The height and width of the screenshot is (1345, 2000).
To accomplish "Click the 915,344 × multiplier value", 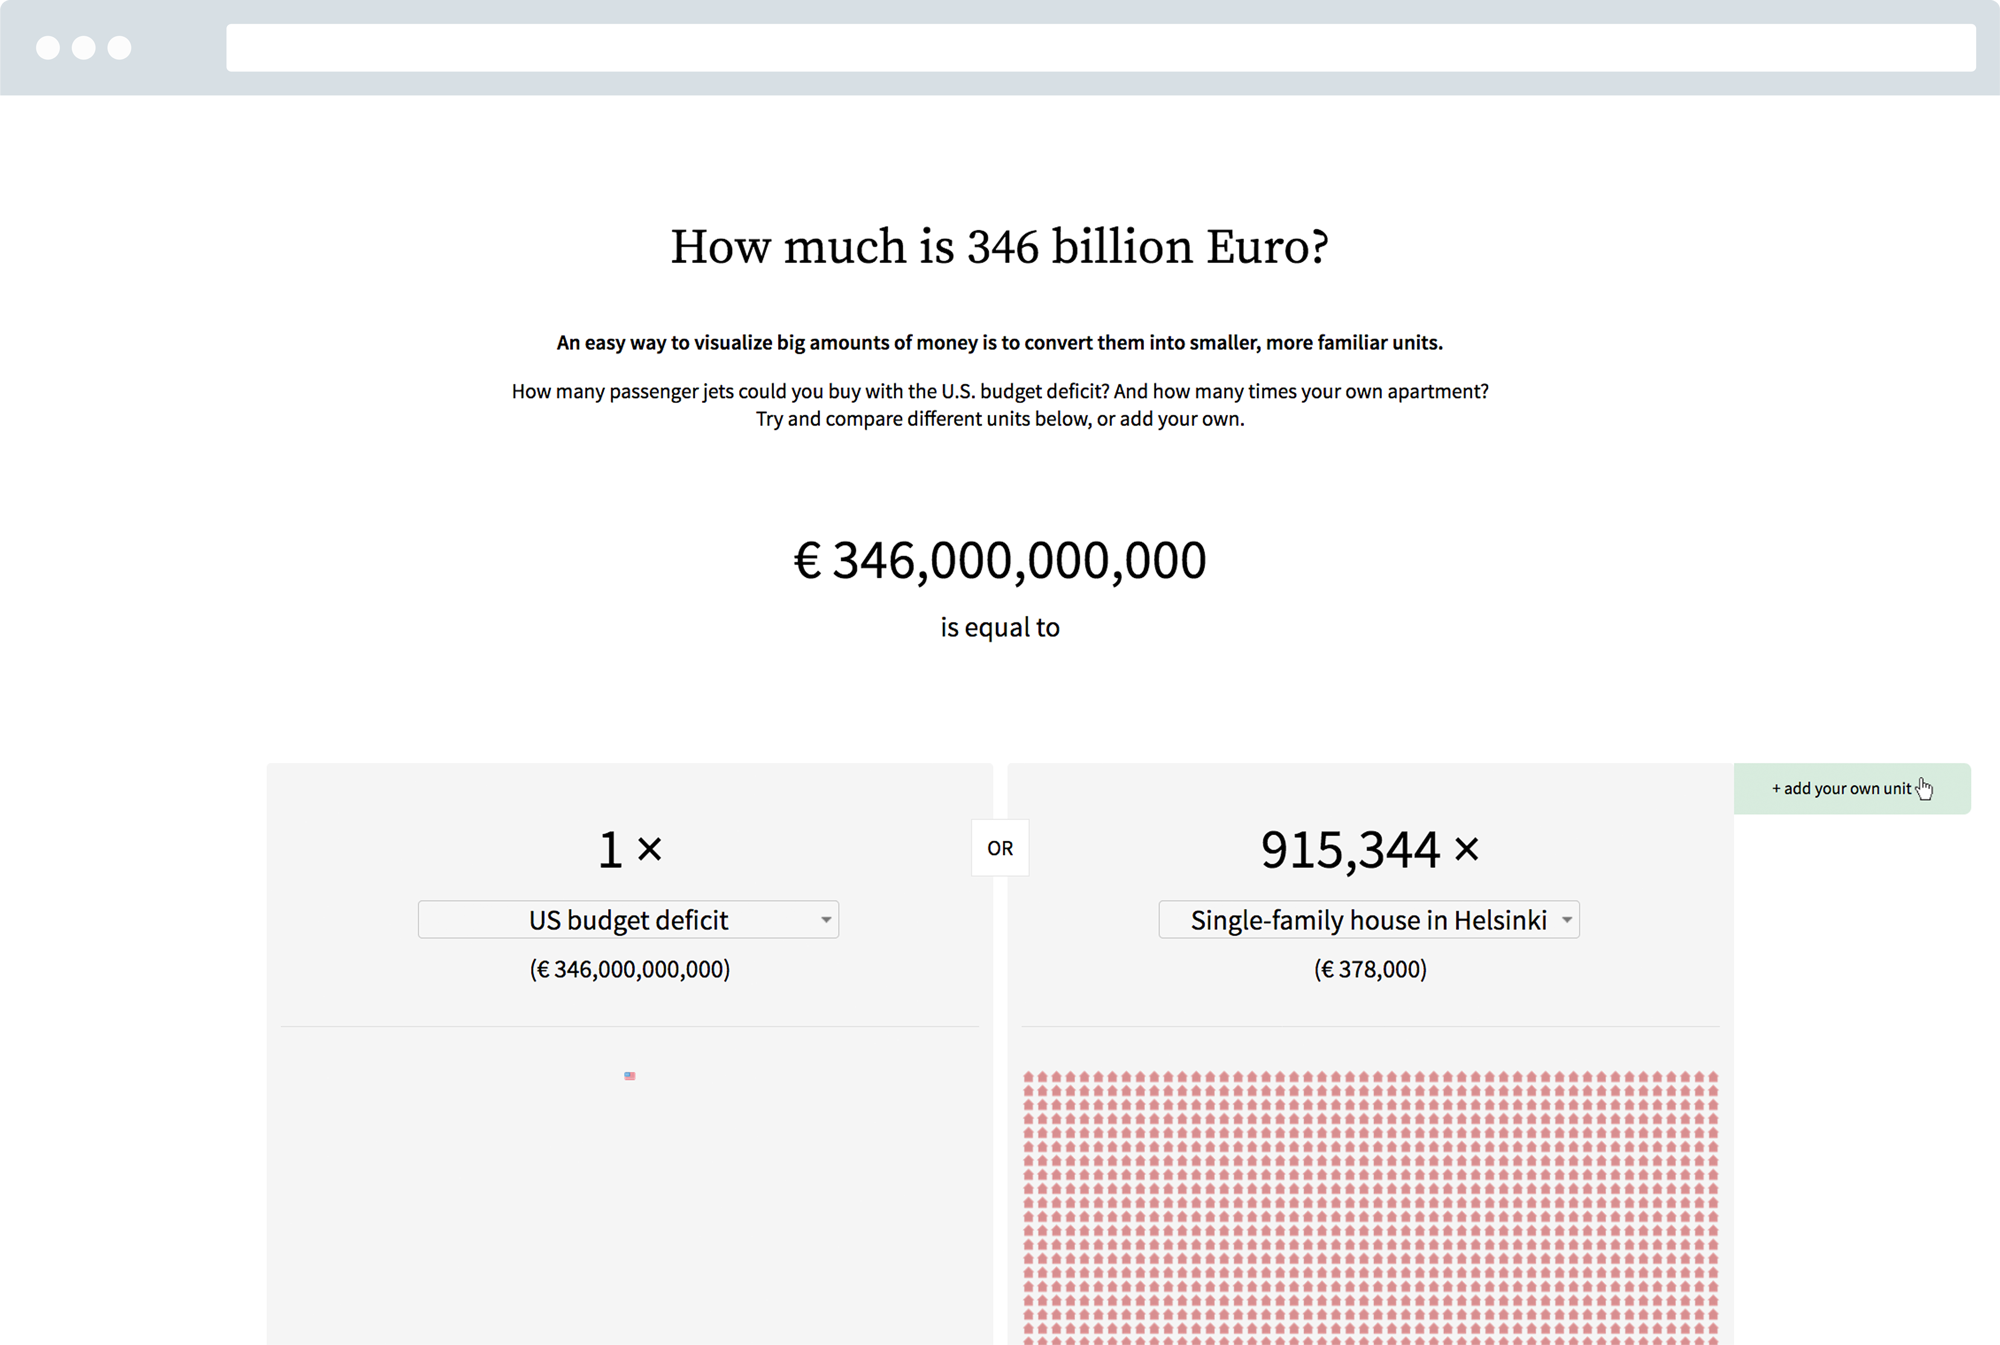I will tap(1370, 849).
